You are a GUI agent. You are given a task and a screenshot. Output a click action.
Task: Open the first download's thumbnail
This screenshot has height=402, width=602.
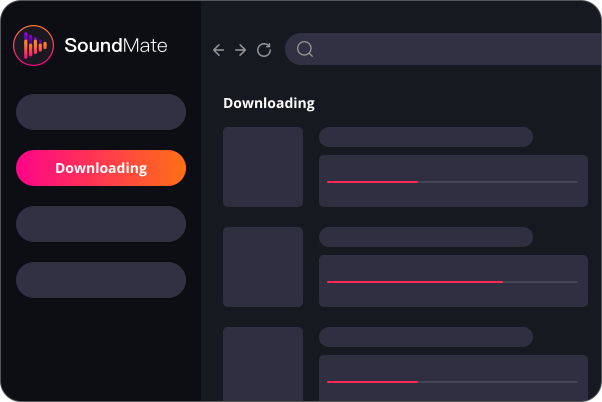point(263,167)
